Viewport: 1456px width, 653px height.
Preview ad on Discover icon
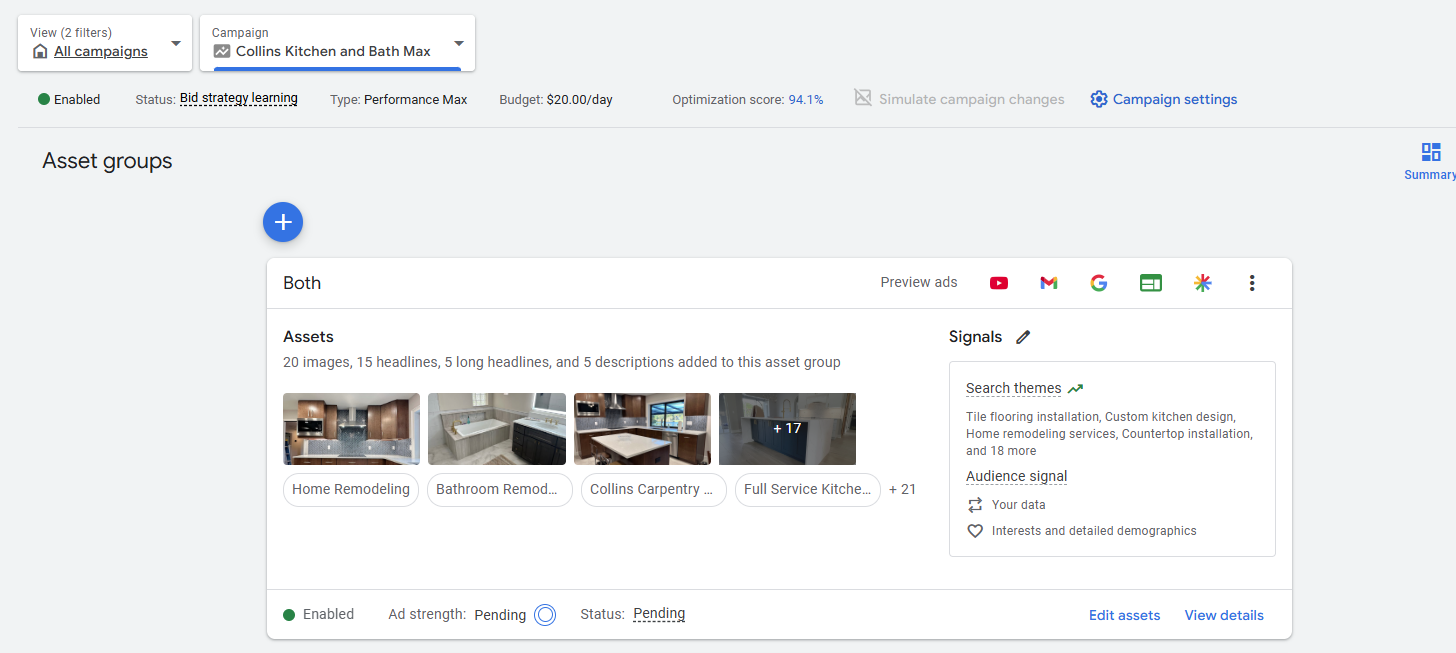coord(1202,283)
